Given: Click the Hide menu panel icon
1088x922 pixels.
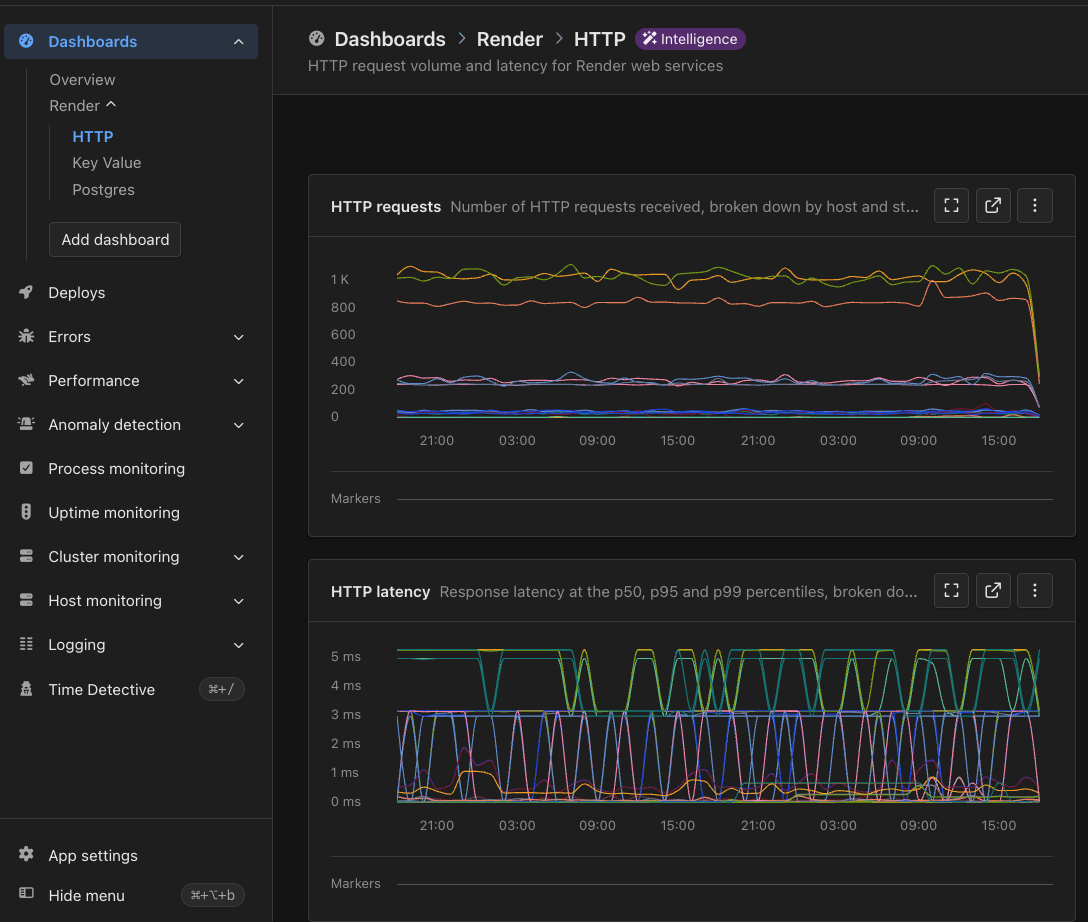Looking at the screenshot, I should pyautogui.click(x=26, y=895).
